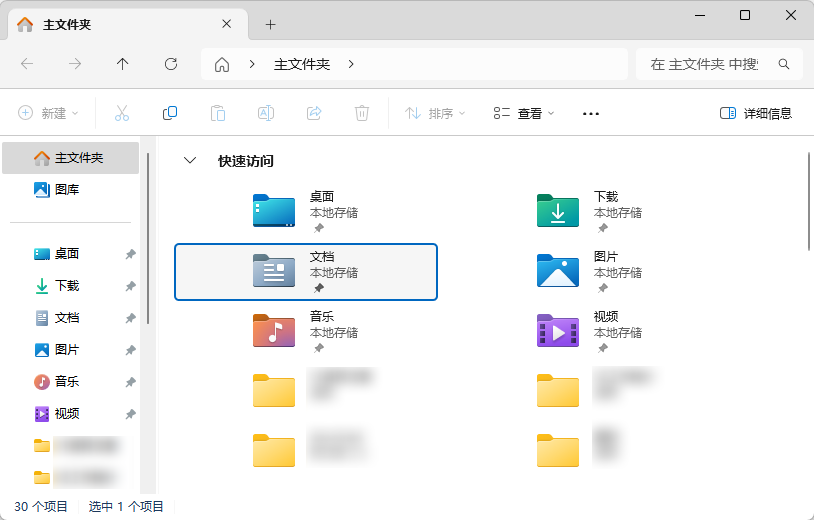Refresh the current folder view
This screenshot has height=520, width=814.
pos(171,64)
